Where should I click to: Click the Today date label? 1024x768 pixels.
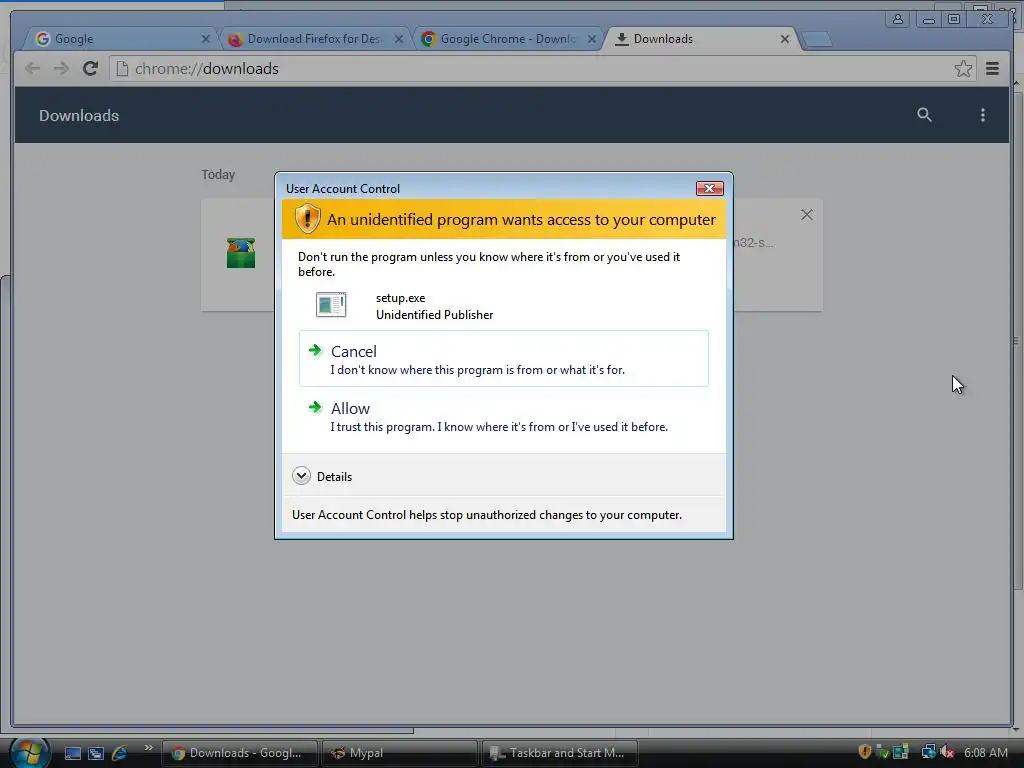(x=218, y=174)
